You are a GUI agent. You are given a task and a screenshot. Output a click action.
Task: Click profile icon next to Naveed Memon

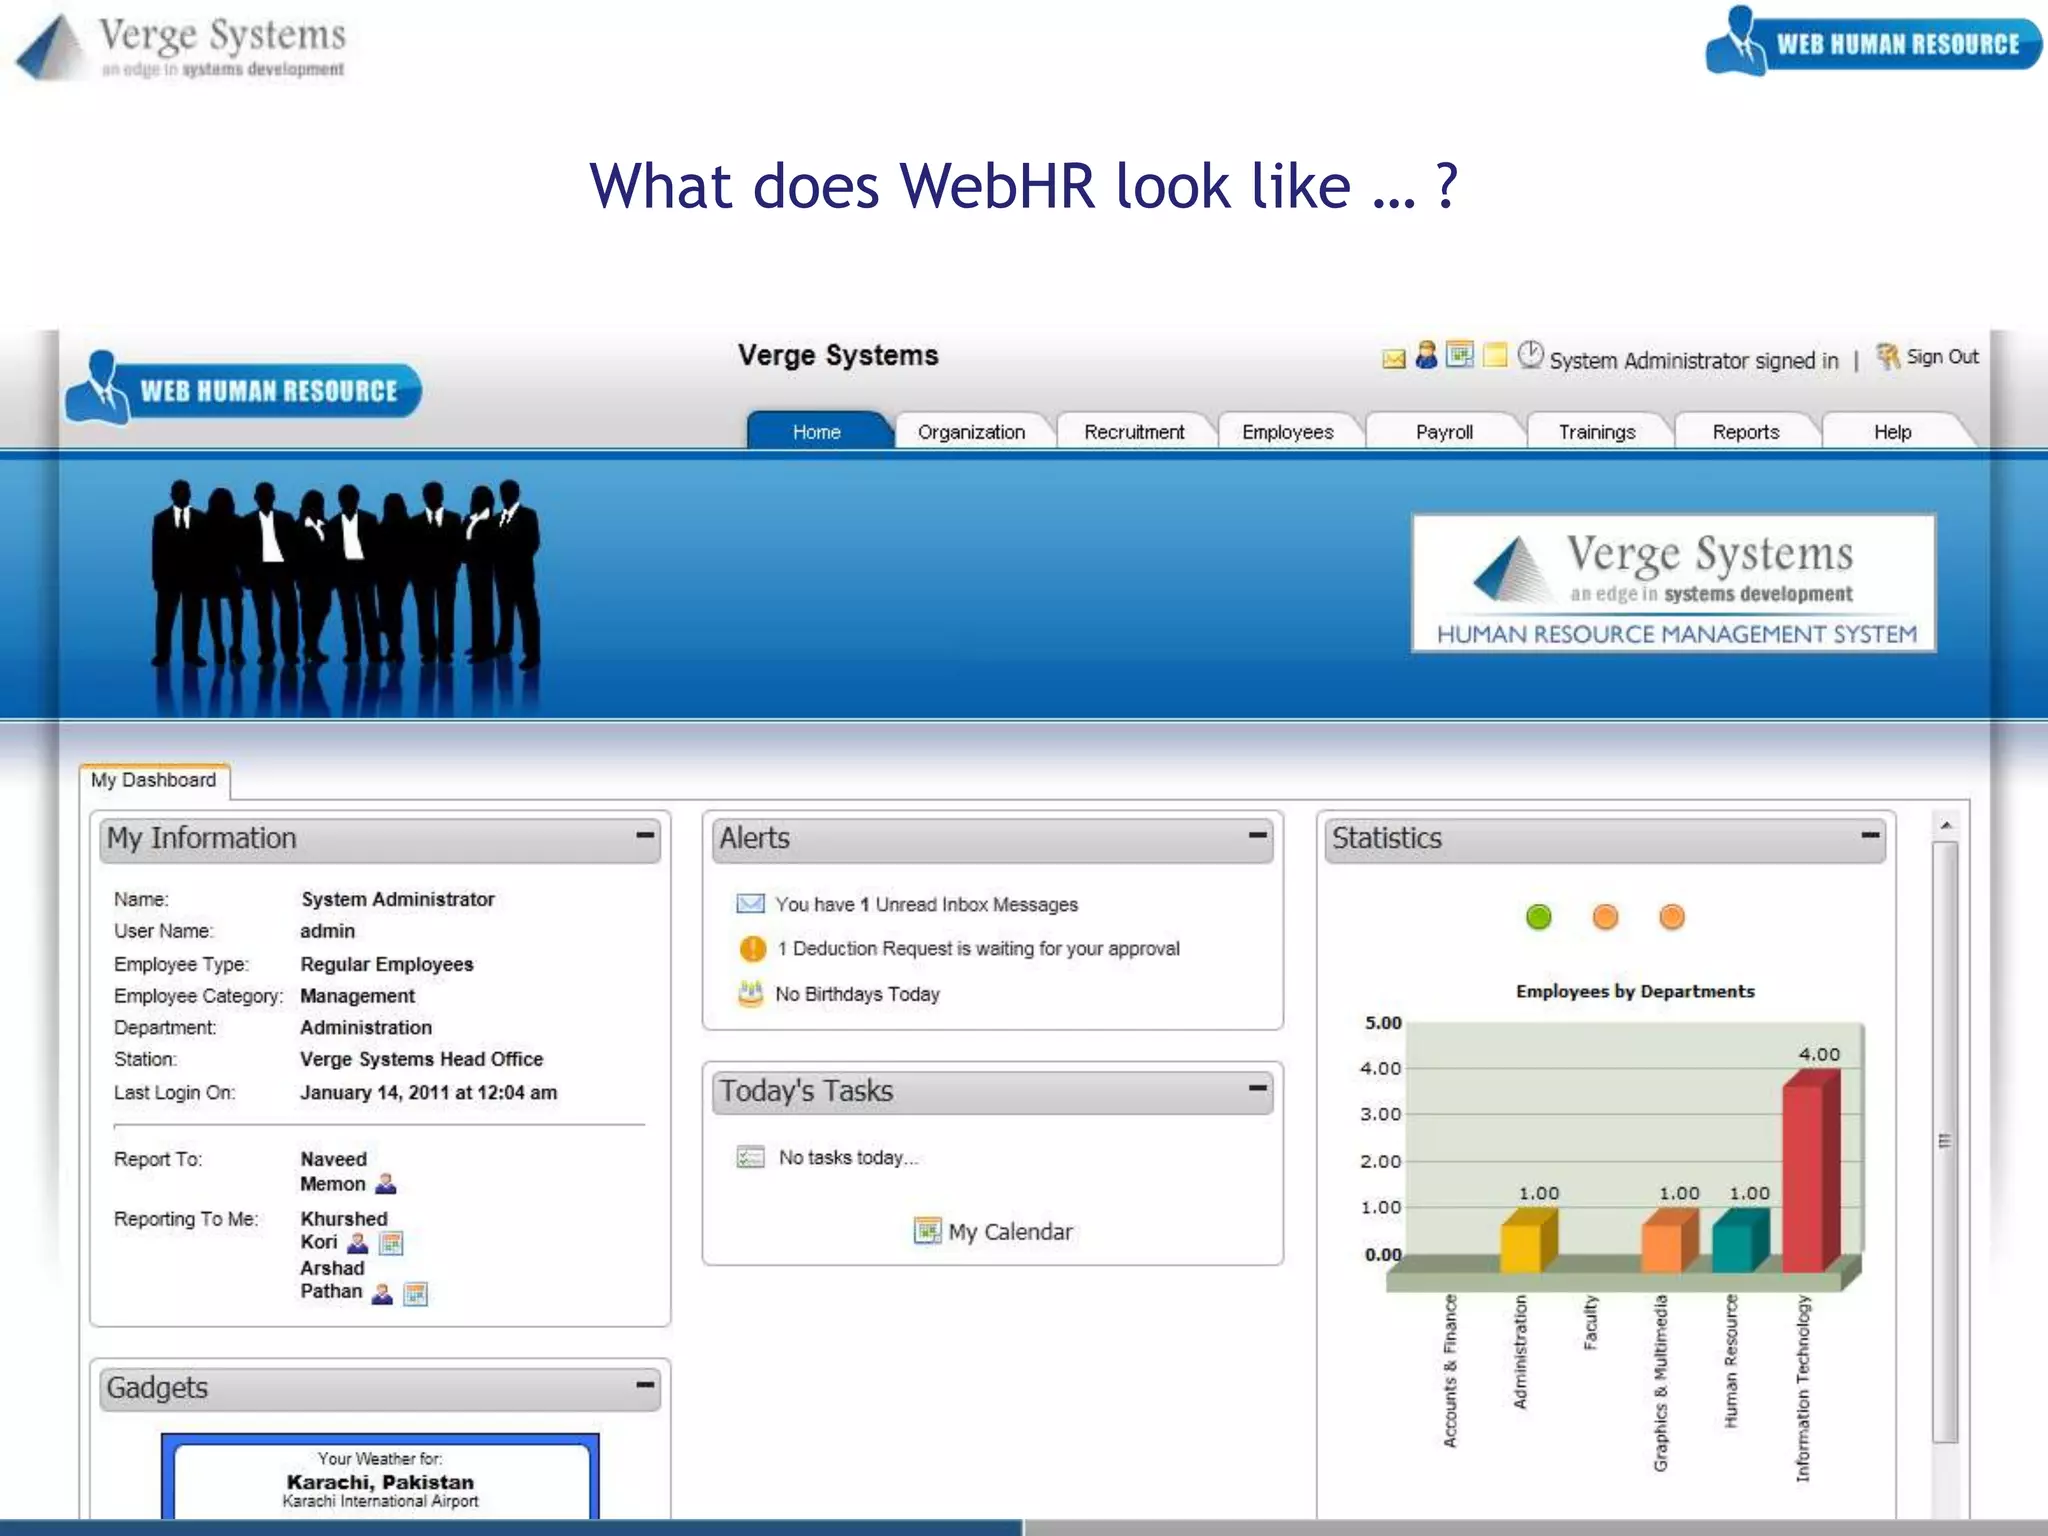click(386, 1184)
